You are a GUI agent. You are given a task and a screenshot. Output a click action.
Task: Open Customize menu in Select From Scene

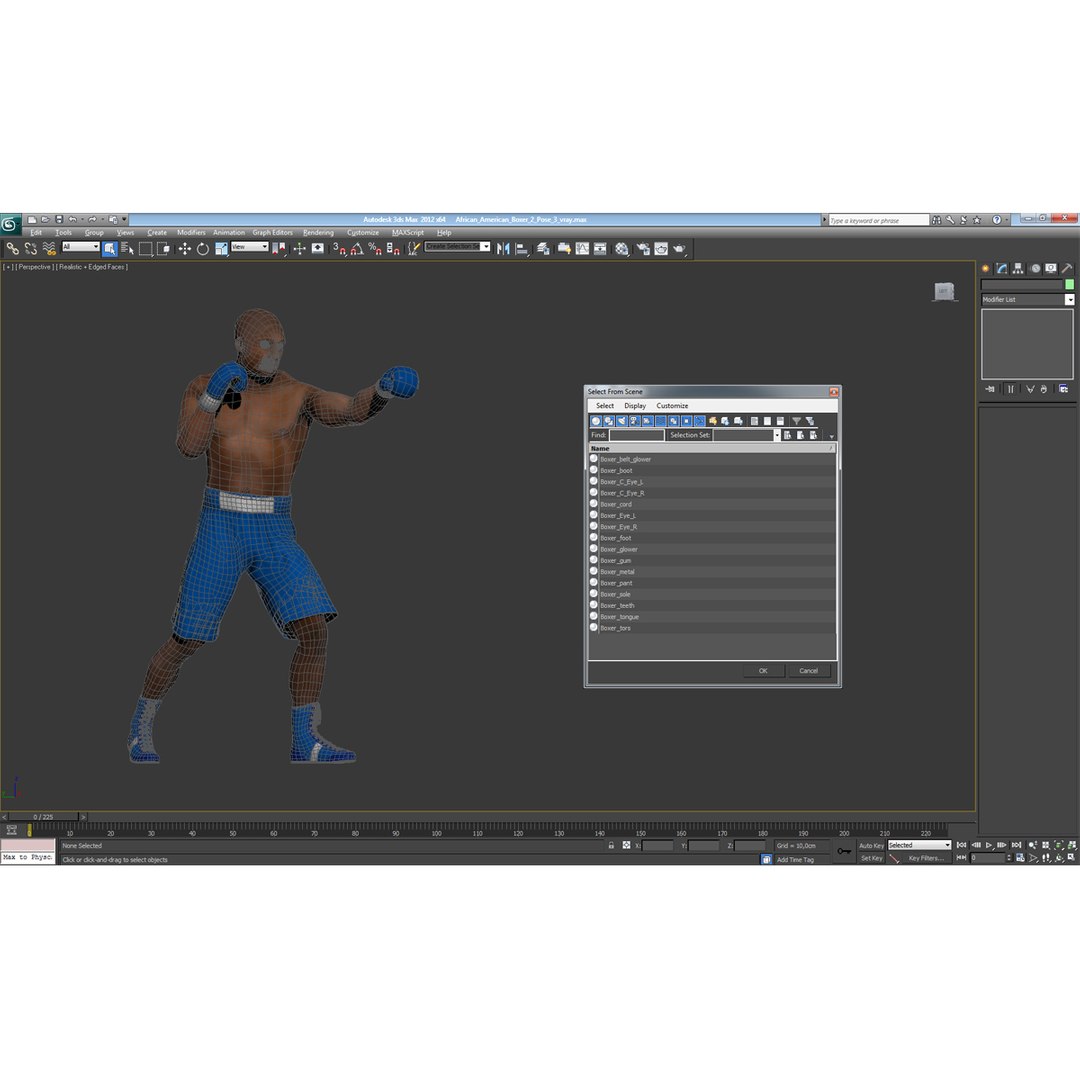pyautogui.click(x=672, y=406)
